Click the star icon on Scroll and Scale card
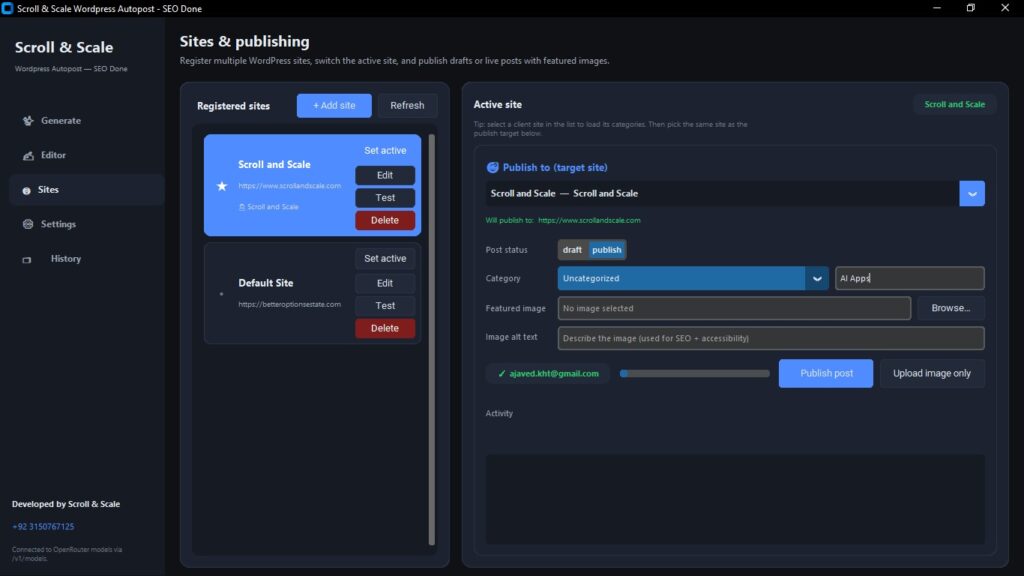This screenshot has height=576, width=1024. pos(222,186)
